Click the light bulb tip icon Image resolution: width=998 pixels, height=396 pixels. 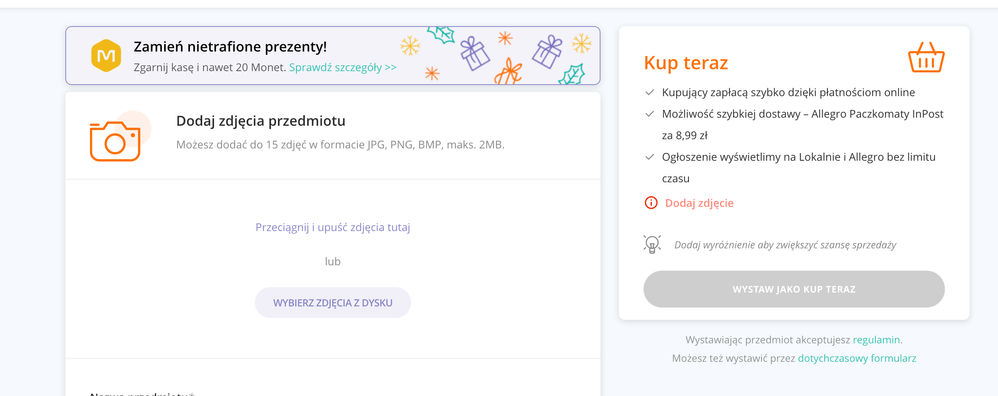[652, 244]
